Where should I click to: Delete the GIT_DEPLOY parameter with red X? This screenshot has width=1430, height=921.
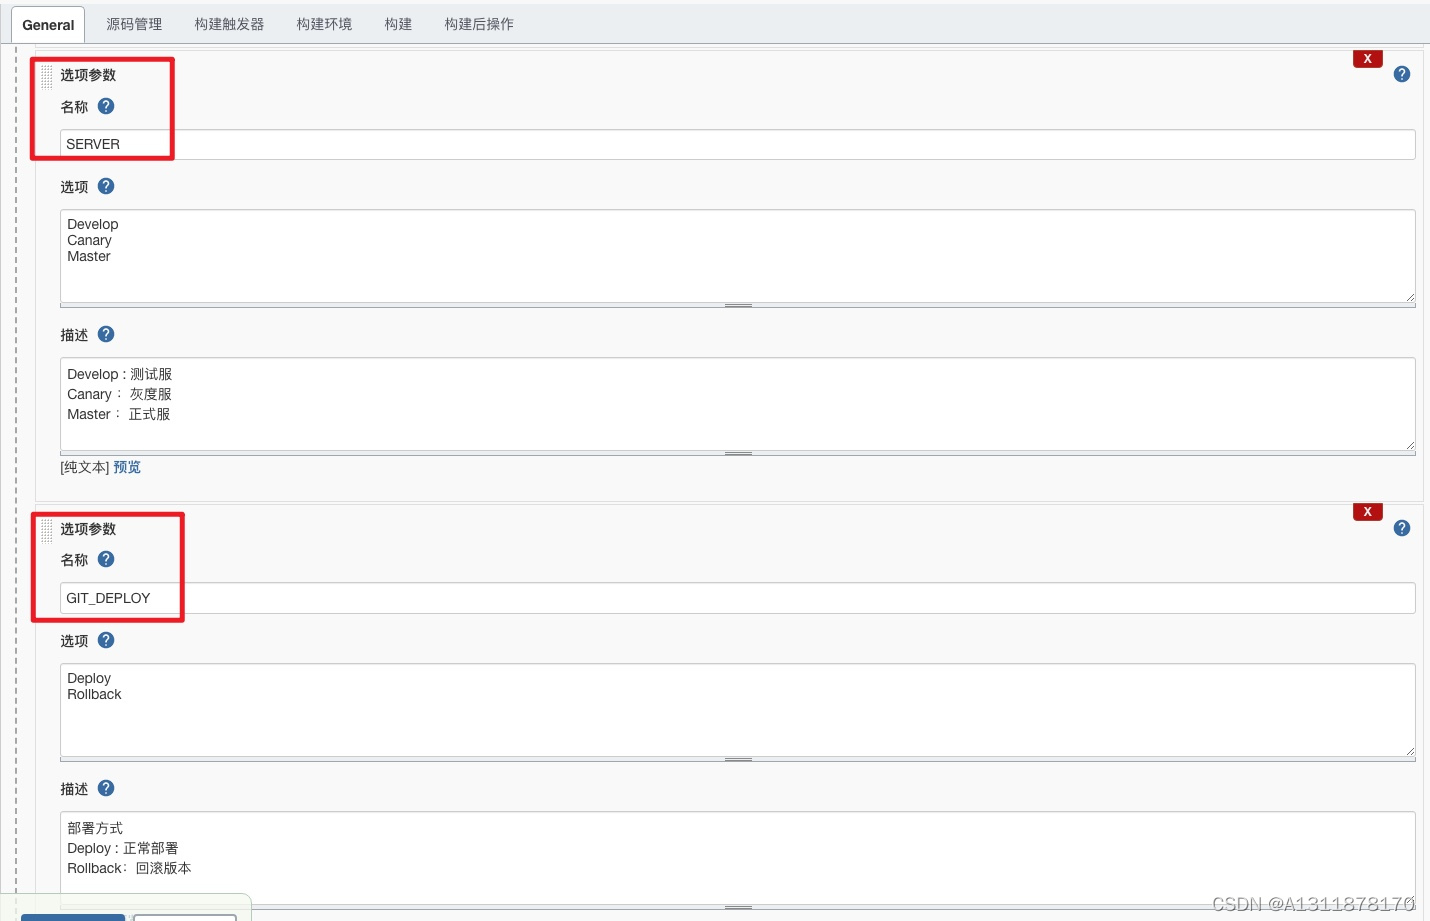(x=1367, y=512)
